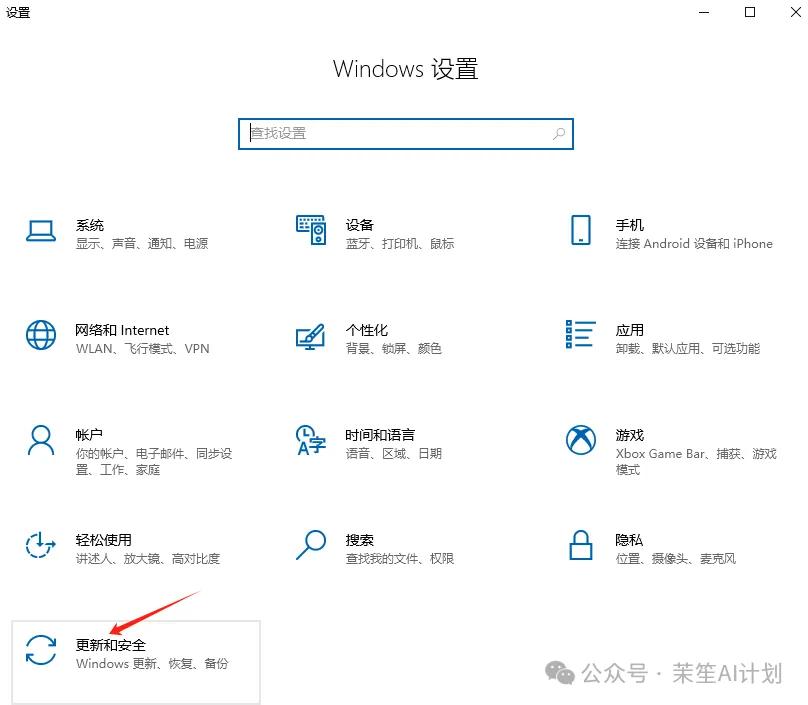Open the 个性化 paintbrush icon
808x705 pixels.
pos(310,337)
